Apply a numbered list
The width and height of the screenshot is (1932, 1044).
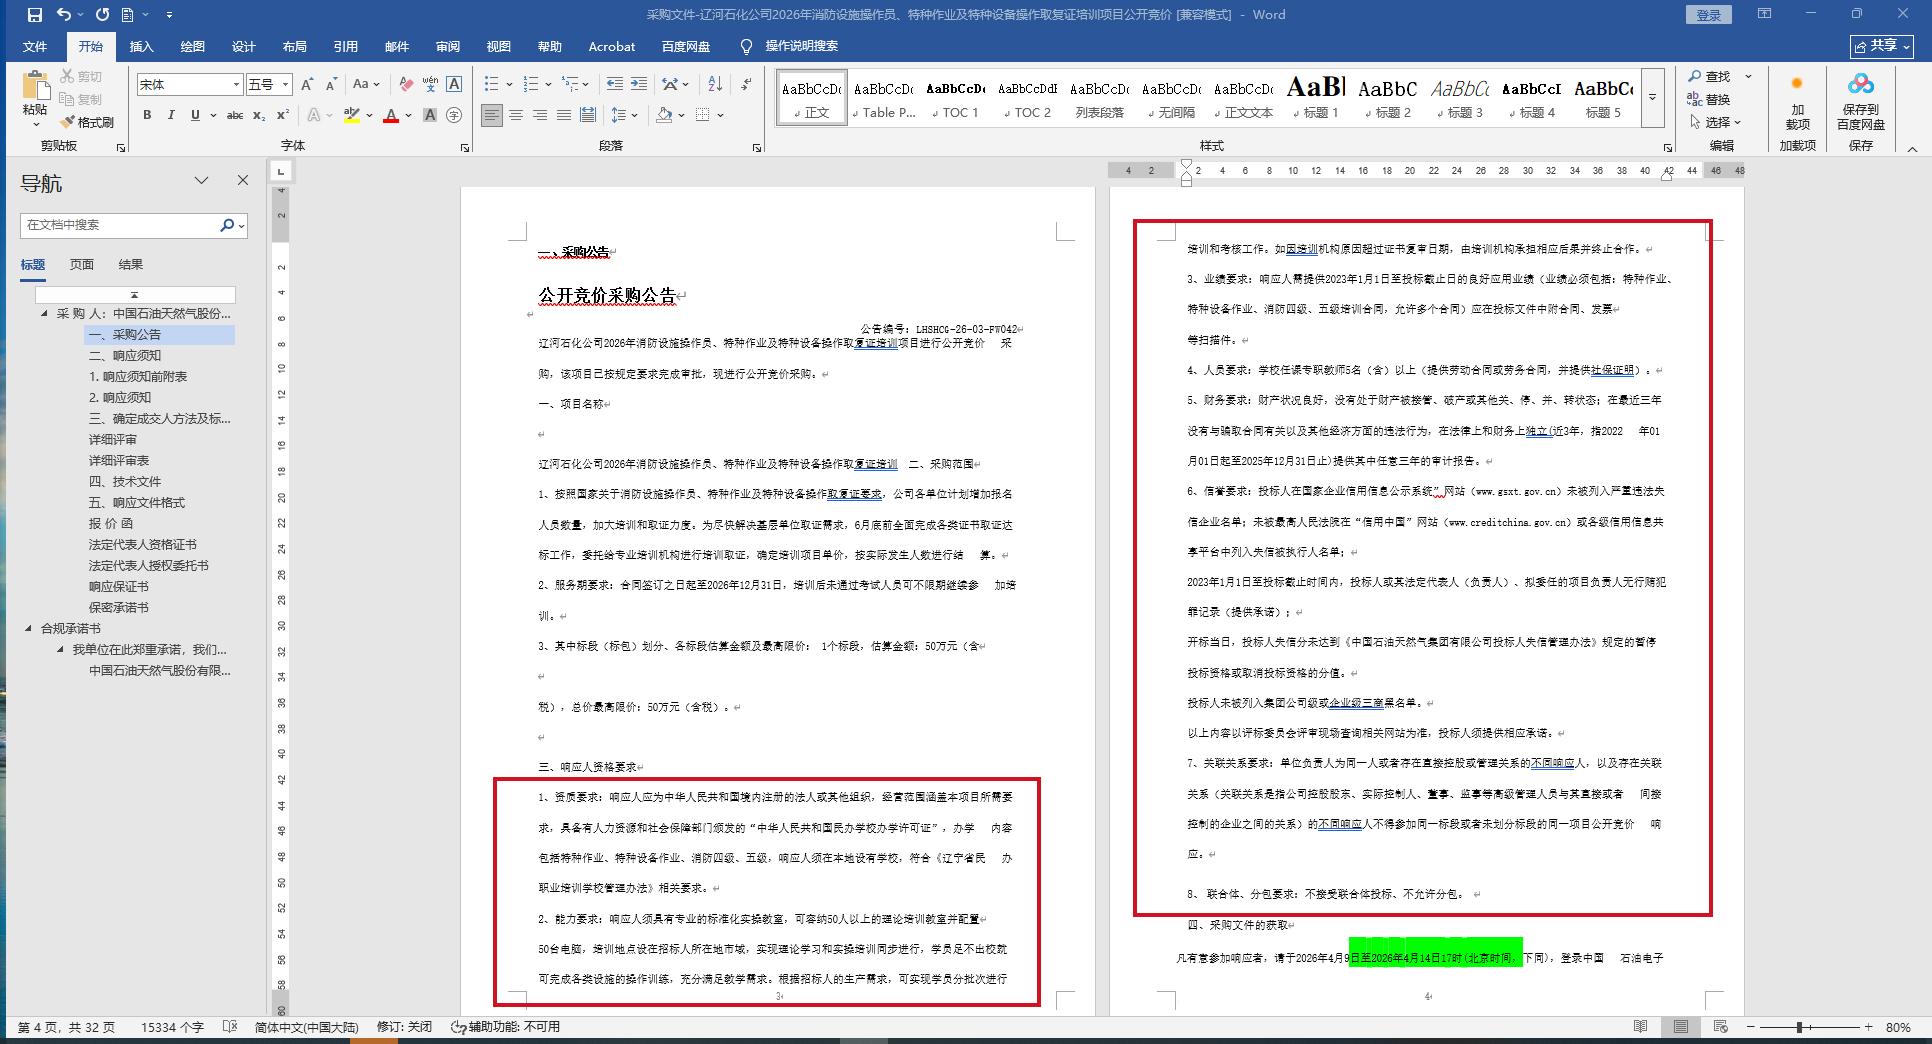click(530, 85)
